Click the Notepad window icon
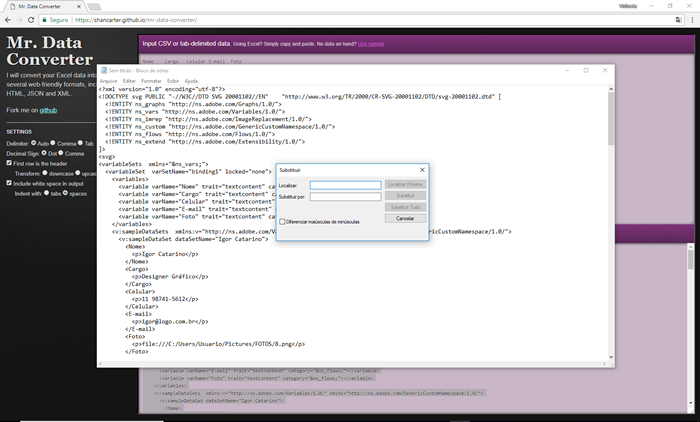The height and width of the screenshot is (422, 700). click(104, 71)
